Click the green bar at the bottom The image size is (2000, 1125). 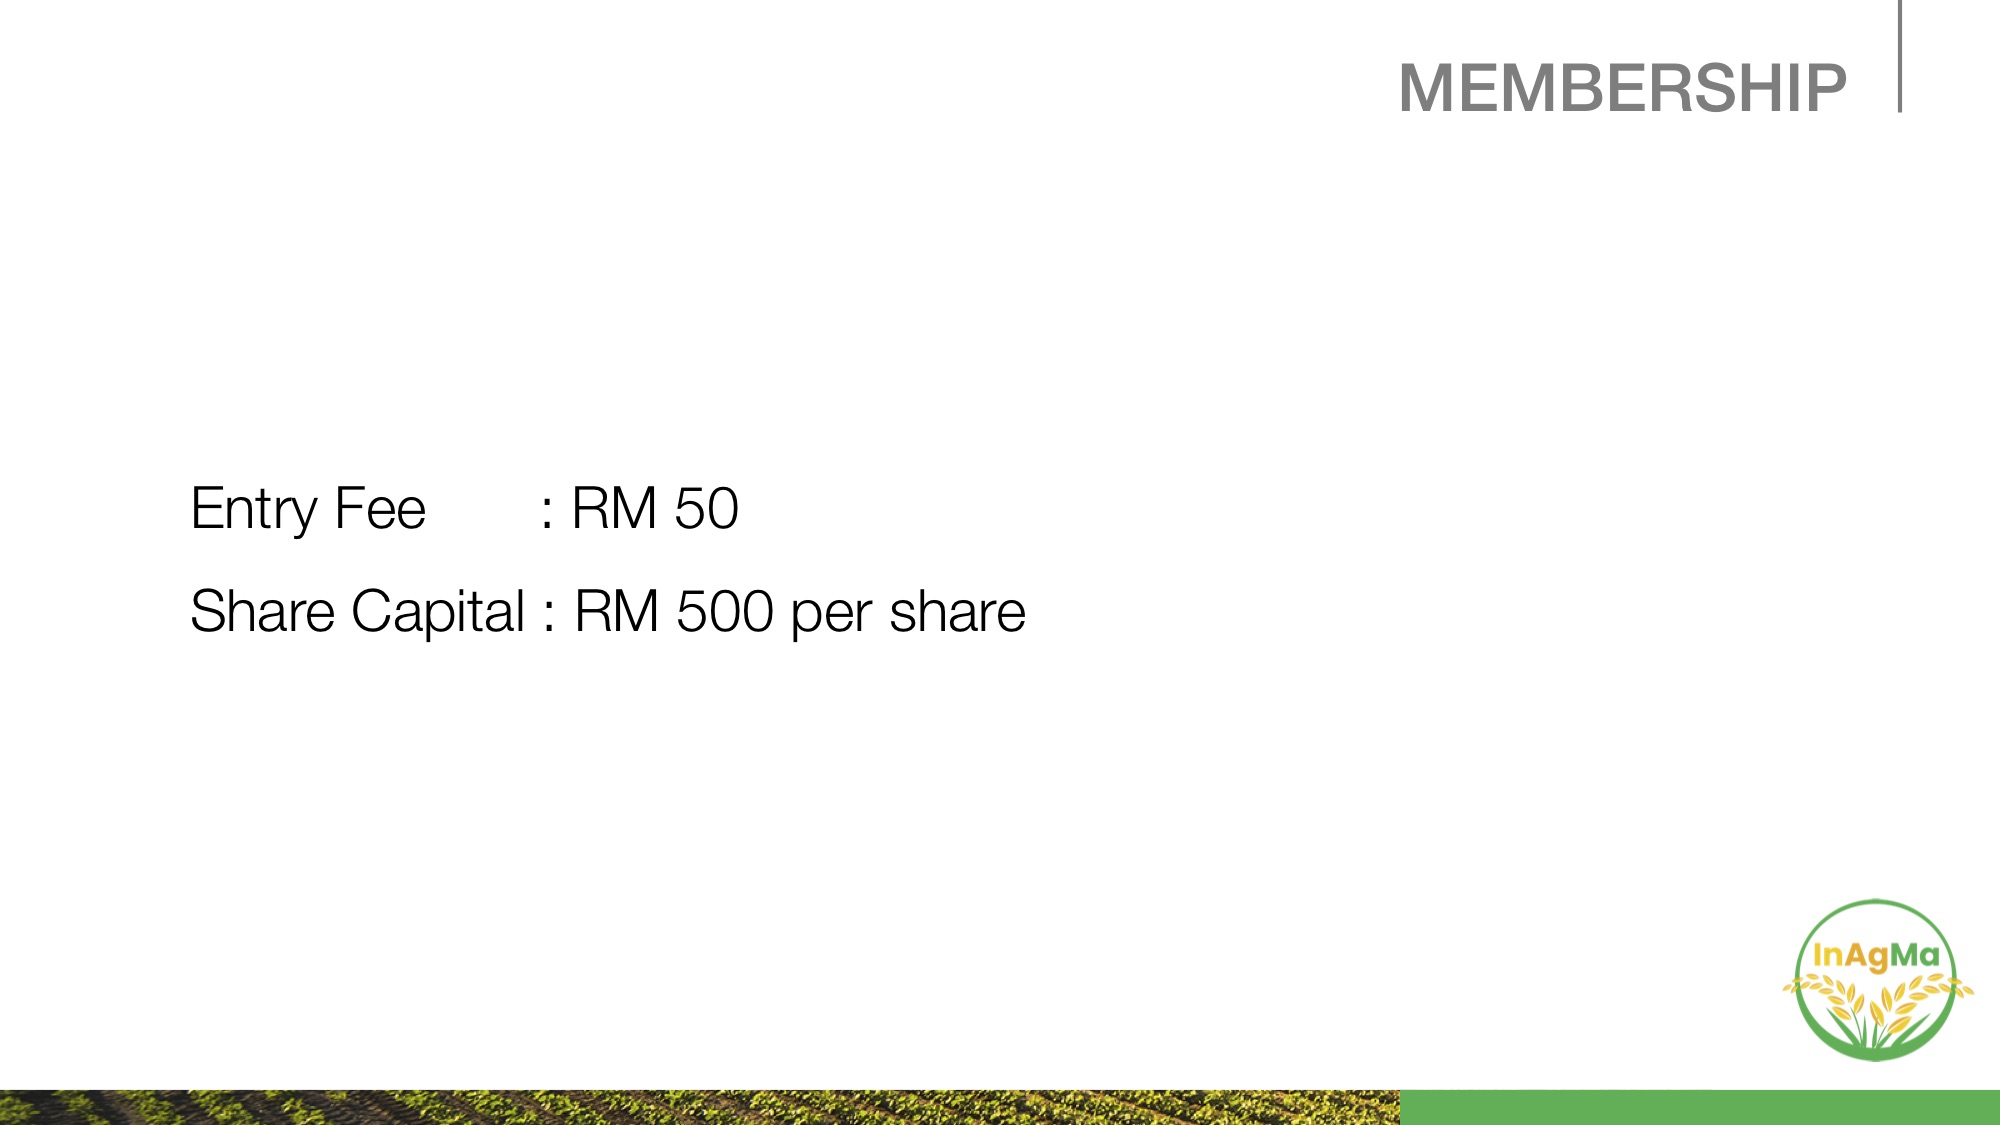(x=1699, y=1107)
